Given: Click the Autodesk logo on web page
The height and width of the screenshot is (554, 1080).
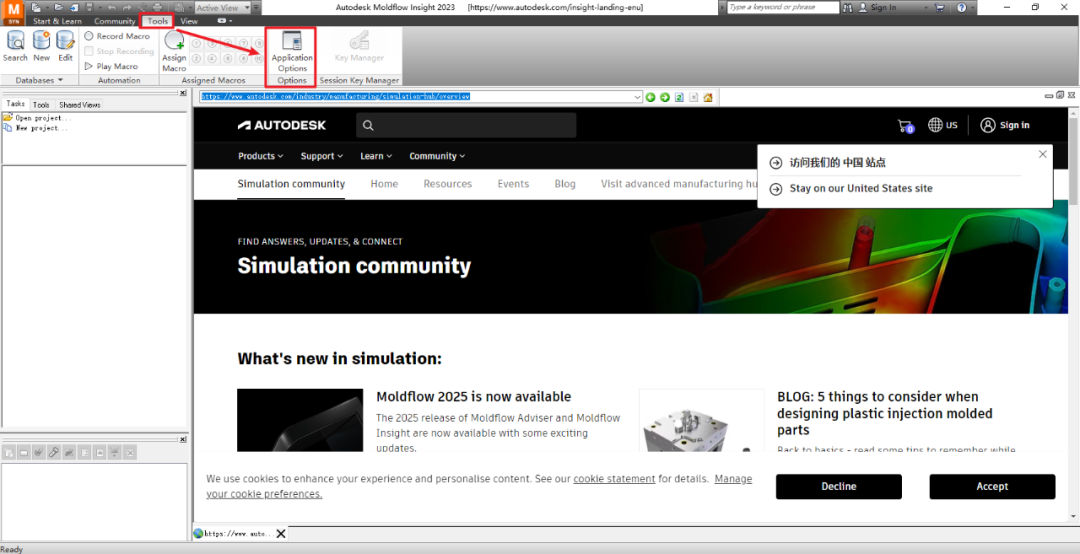Looking at the screenshot, I should pos(282,125).
